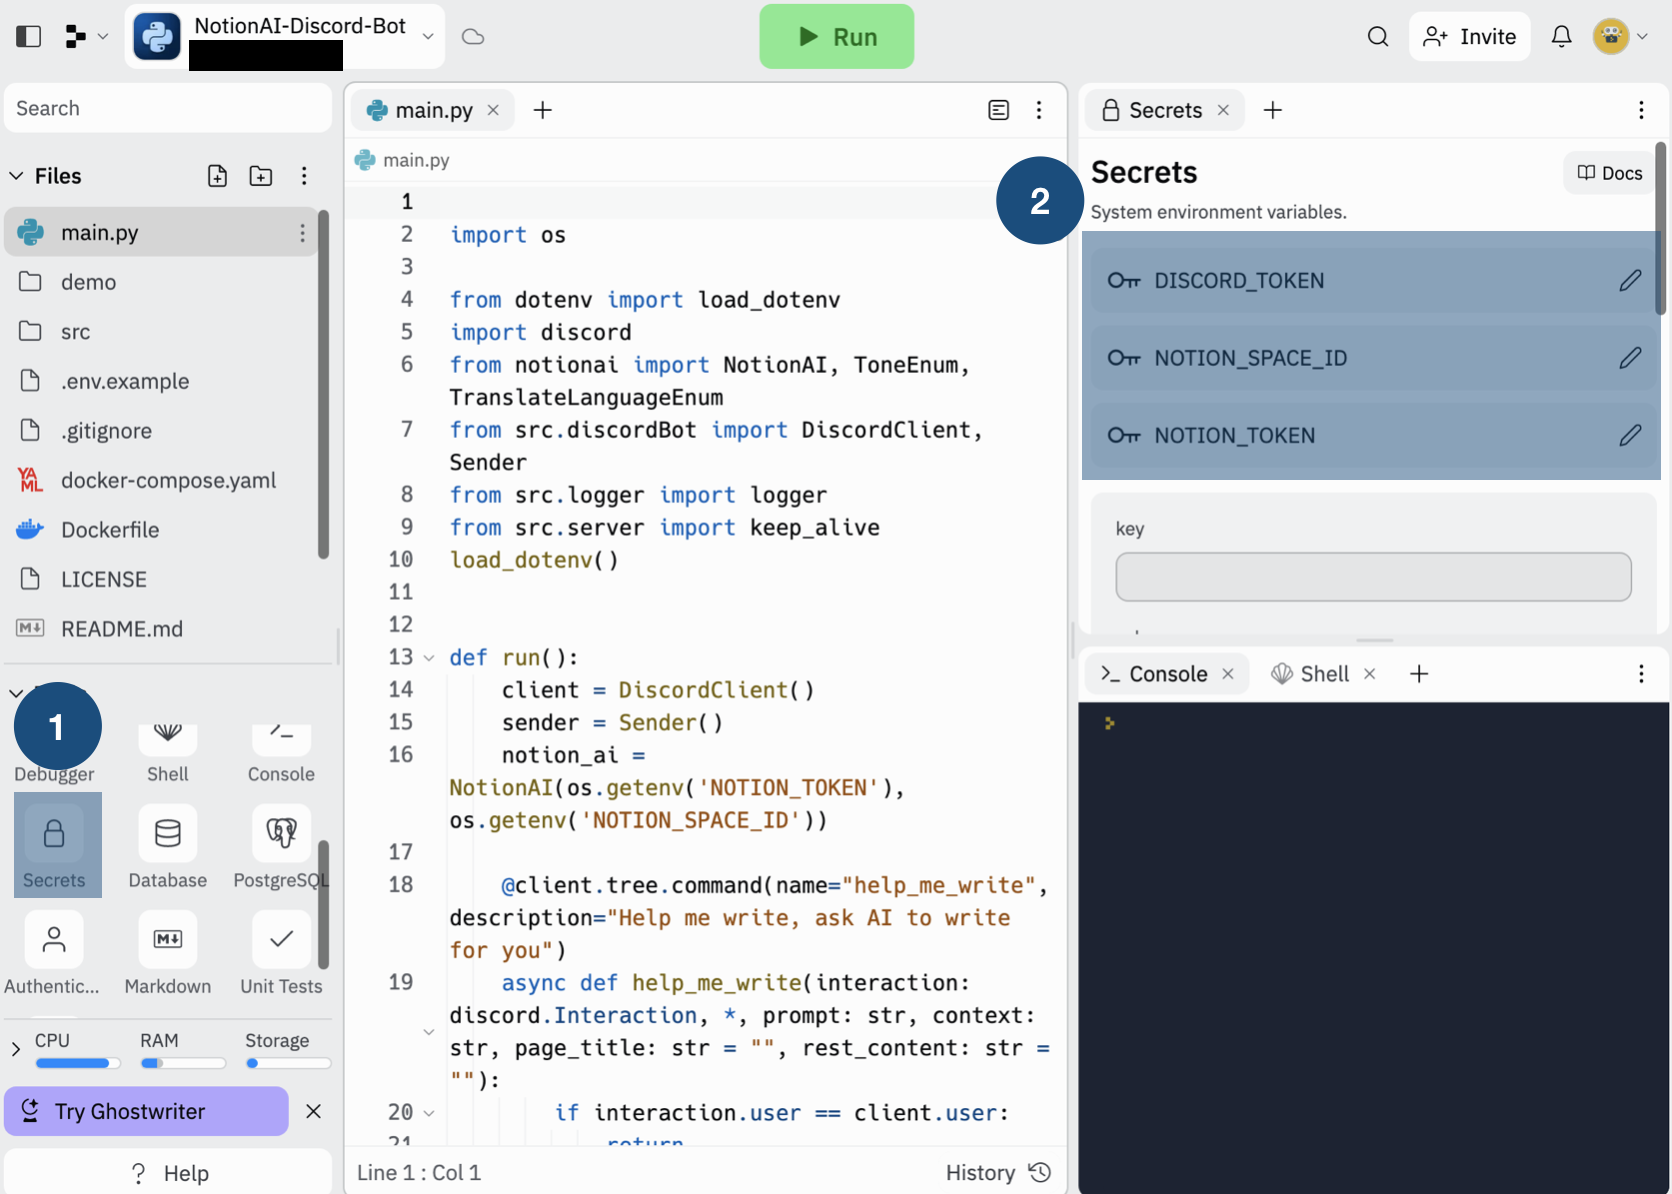
Task: Click the cloud sync status icon
Action: click(x=473, y=37)
